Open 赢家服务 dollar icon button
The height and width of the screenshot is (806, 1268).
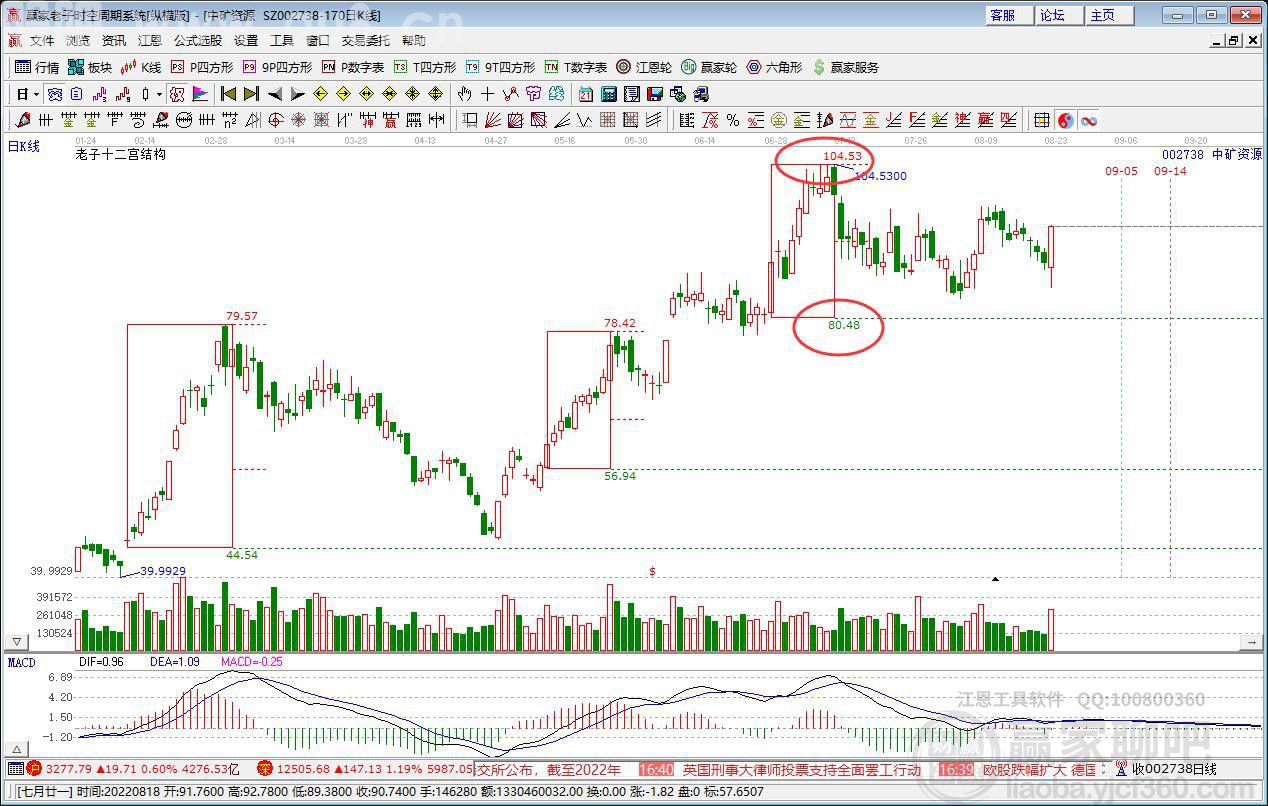click(846, 67)
